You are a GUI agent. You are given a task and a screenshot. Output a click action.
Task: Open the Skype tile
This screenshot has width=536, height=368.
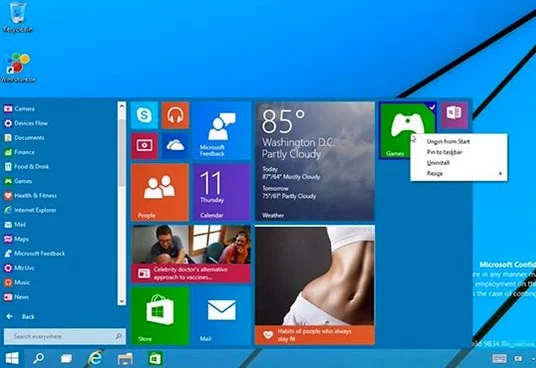coord(144,115)
